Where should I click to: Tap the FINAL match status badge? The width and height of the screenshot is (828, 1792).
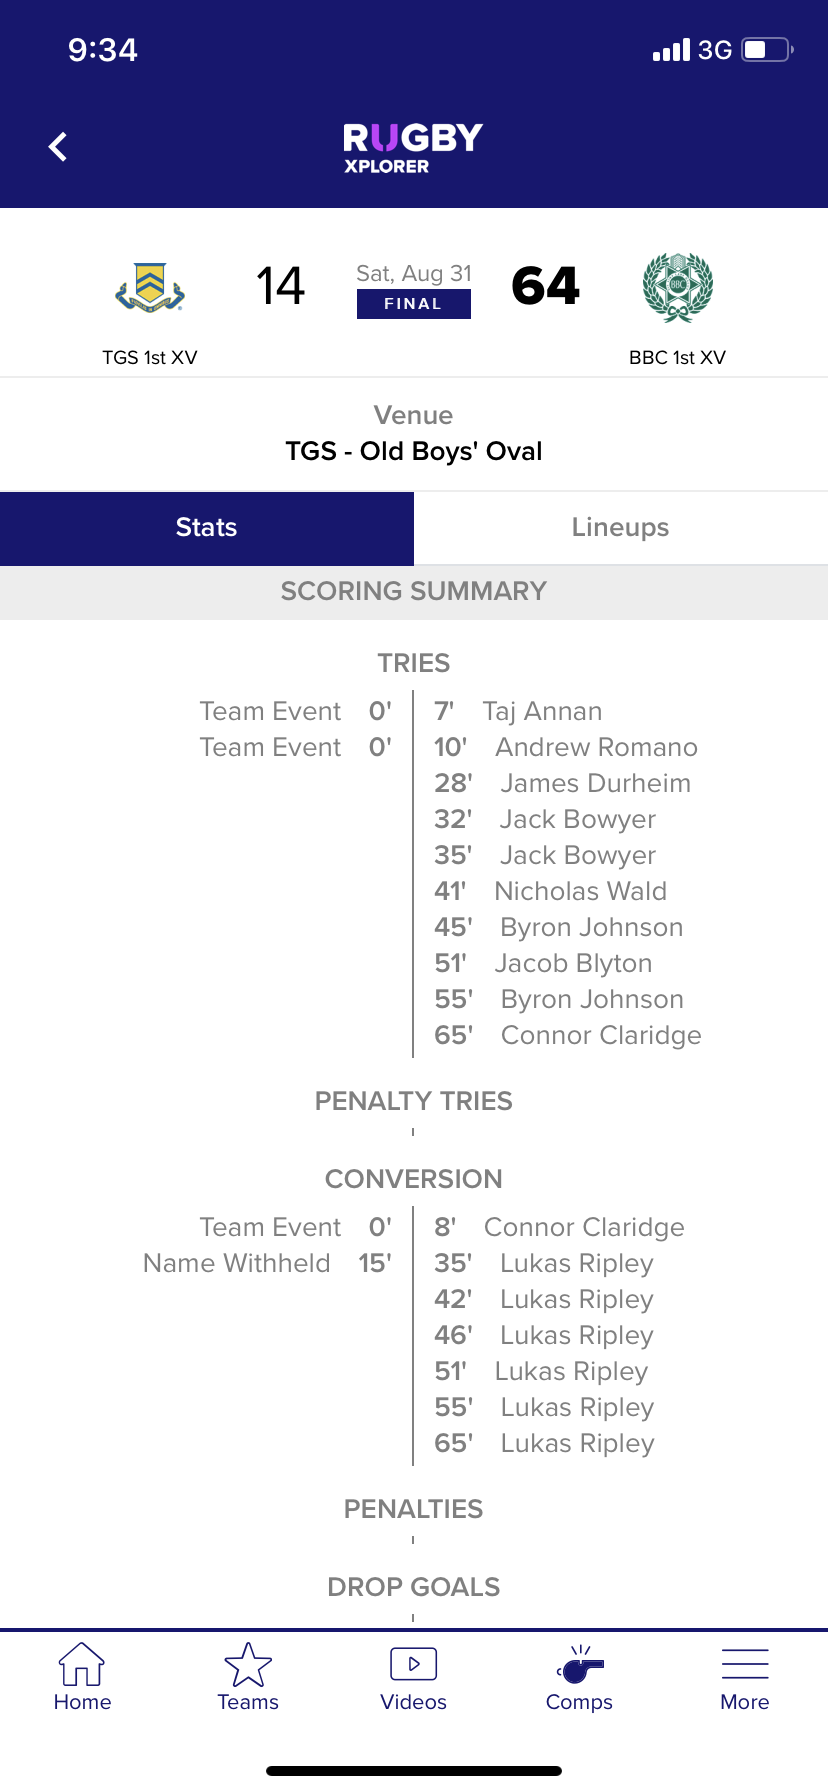[x=413, y=304]
